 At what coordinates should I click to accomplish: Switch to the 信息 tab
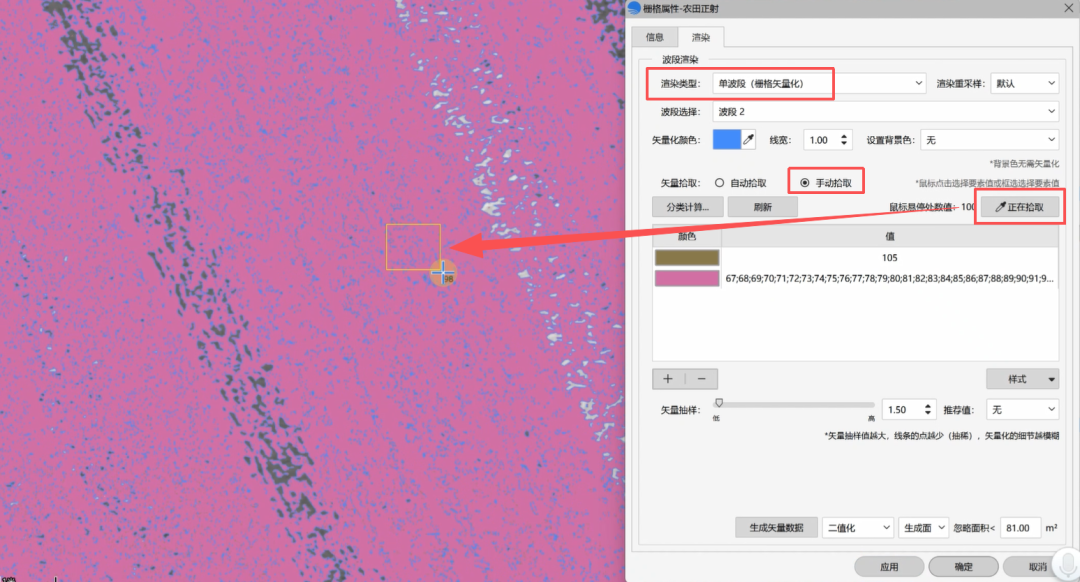pos(654,37)
